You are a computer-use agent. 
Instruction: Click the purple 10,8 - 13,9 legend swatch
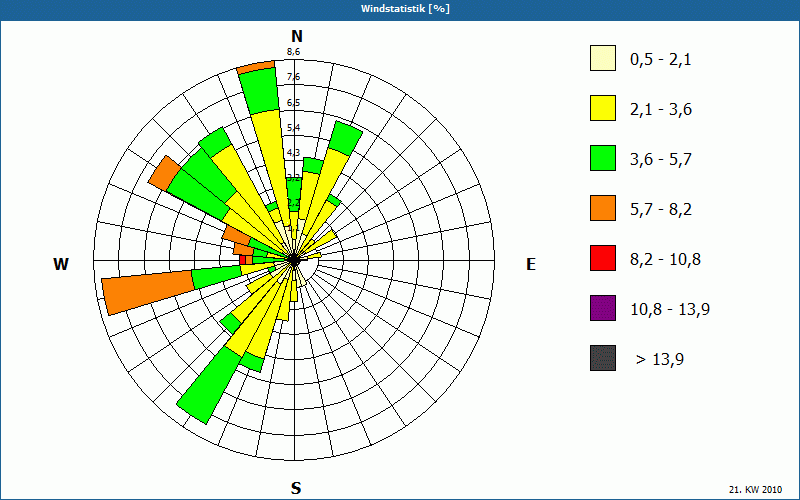(x=603, y=308)
